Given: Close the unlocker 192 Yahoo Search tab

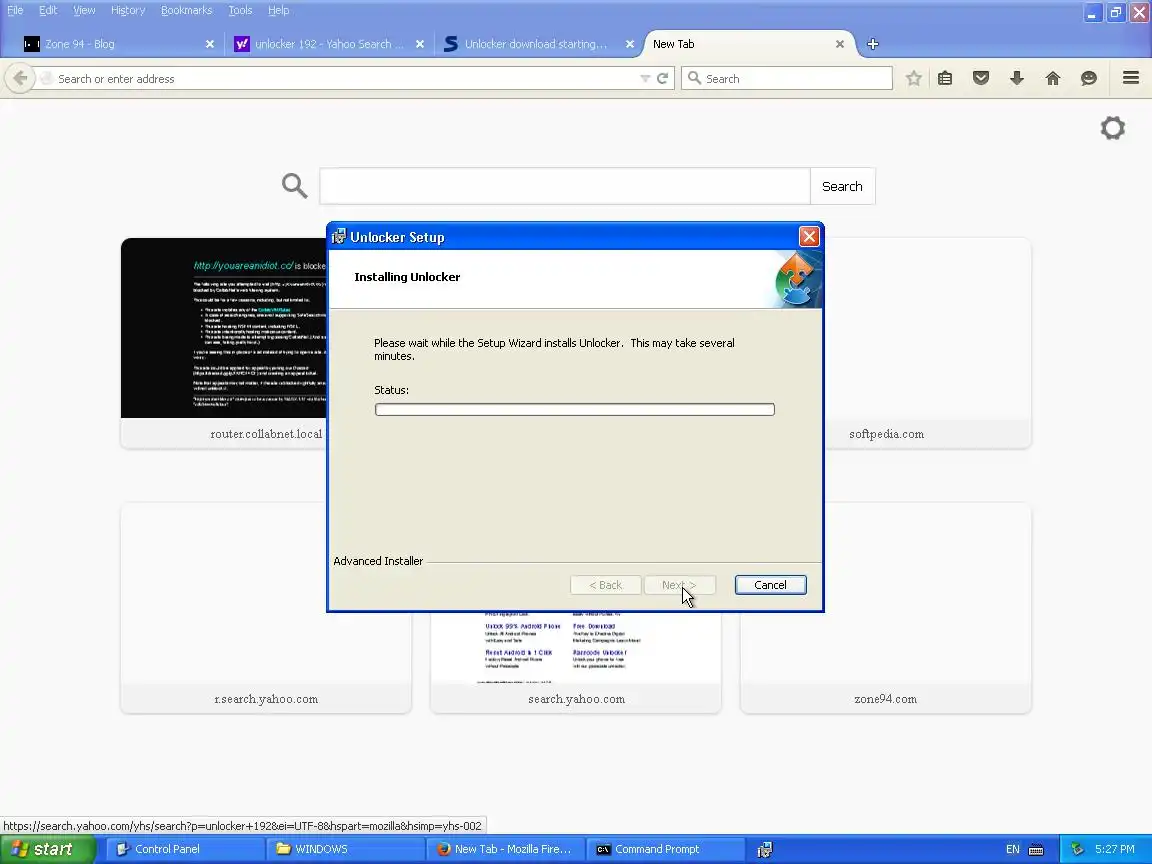Looking at the screenshot, I should click(420, 44).
